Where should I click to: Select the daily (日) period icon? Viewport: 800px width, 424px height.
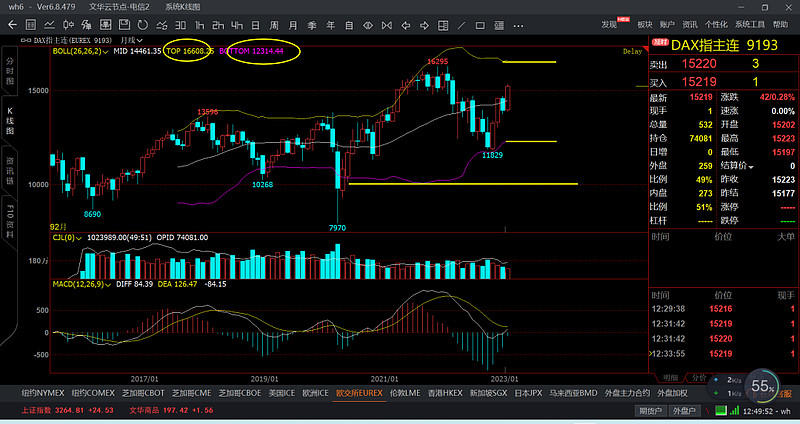256,25
